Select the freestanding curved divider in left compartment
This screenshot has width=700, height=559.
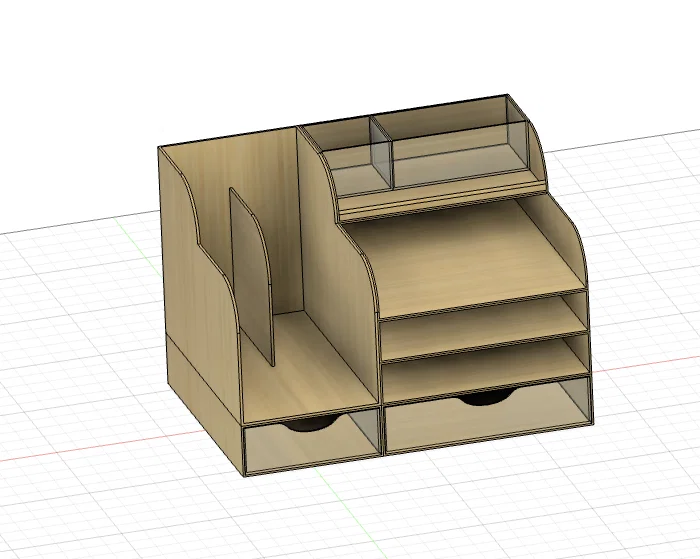[251, 277]
